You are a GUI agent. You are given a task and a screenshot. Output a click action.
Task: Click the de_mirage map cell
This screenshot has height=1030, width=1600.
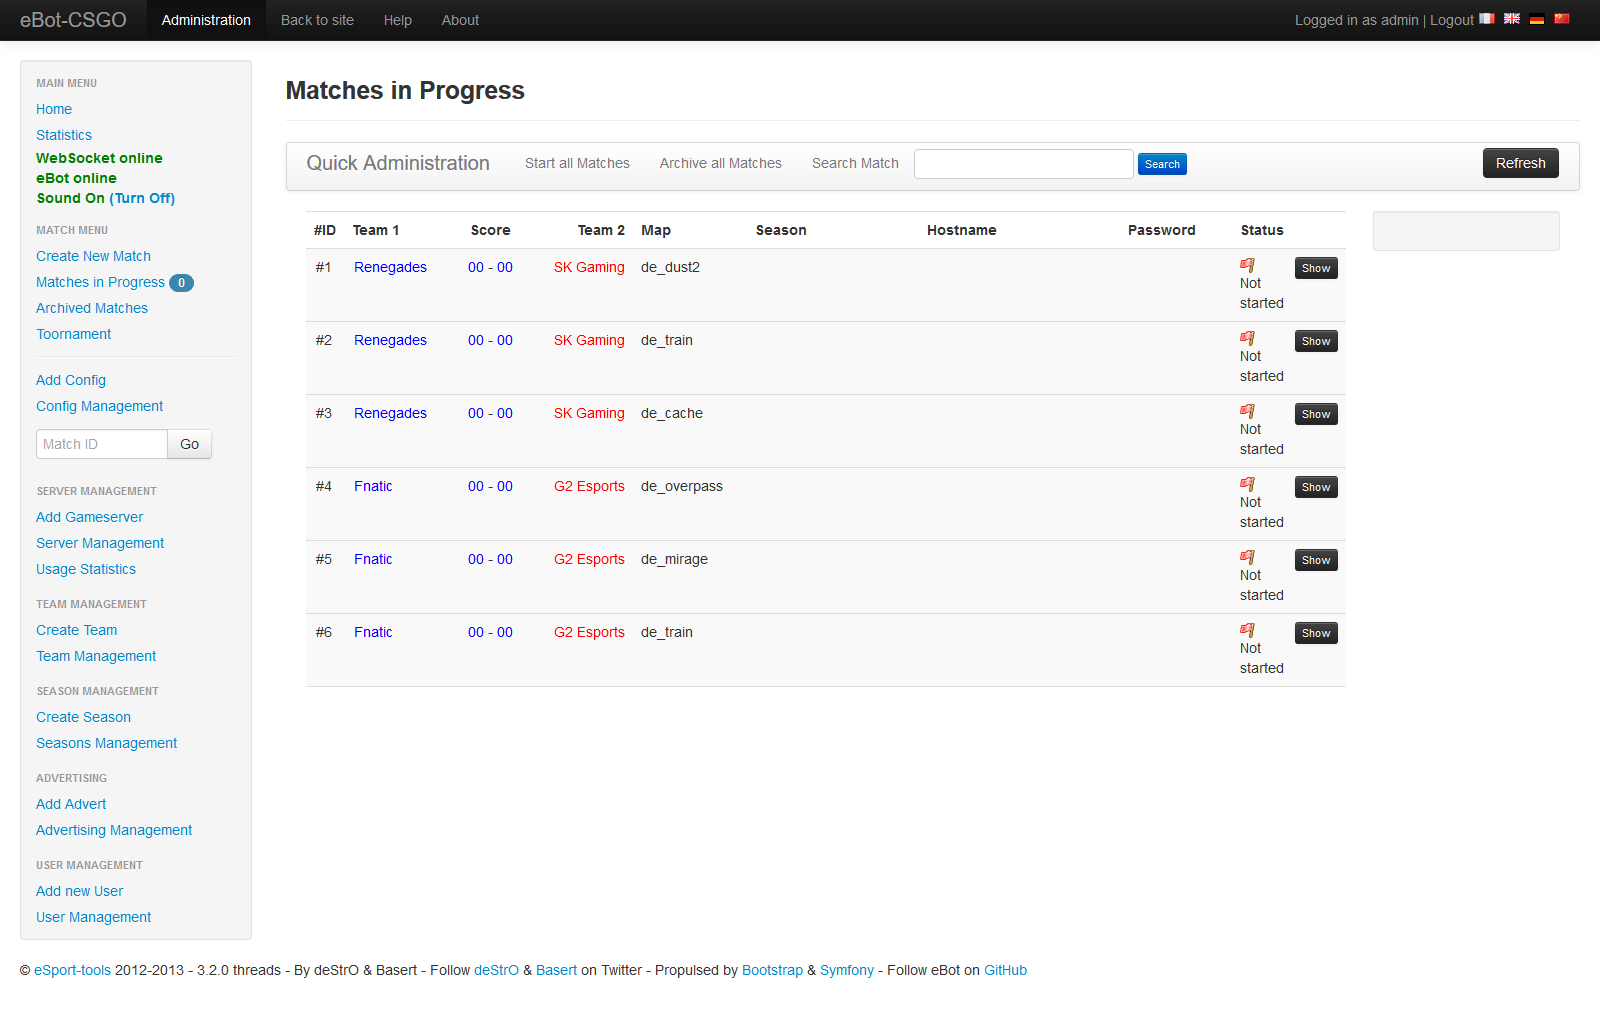click(674, 559)
